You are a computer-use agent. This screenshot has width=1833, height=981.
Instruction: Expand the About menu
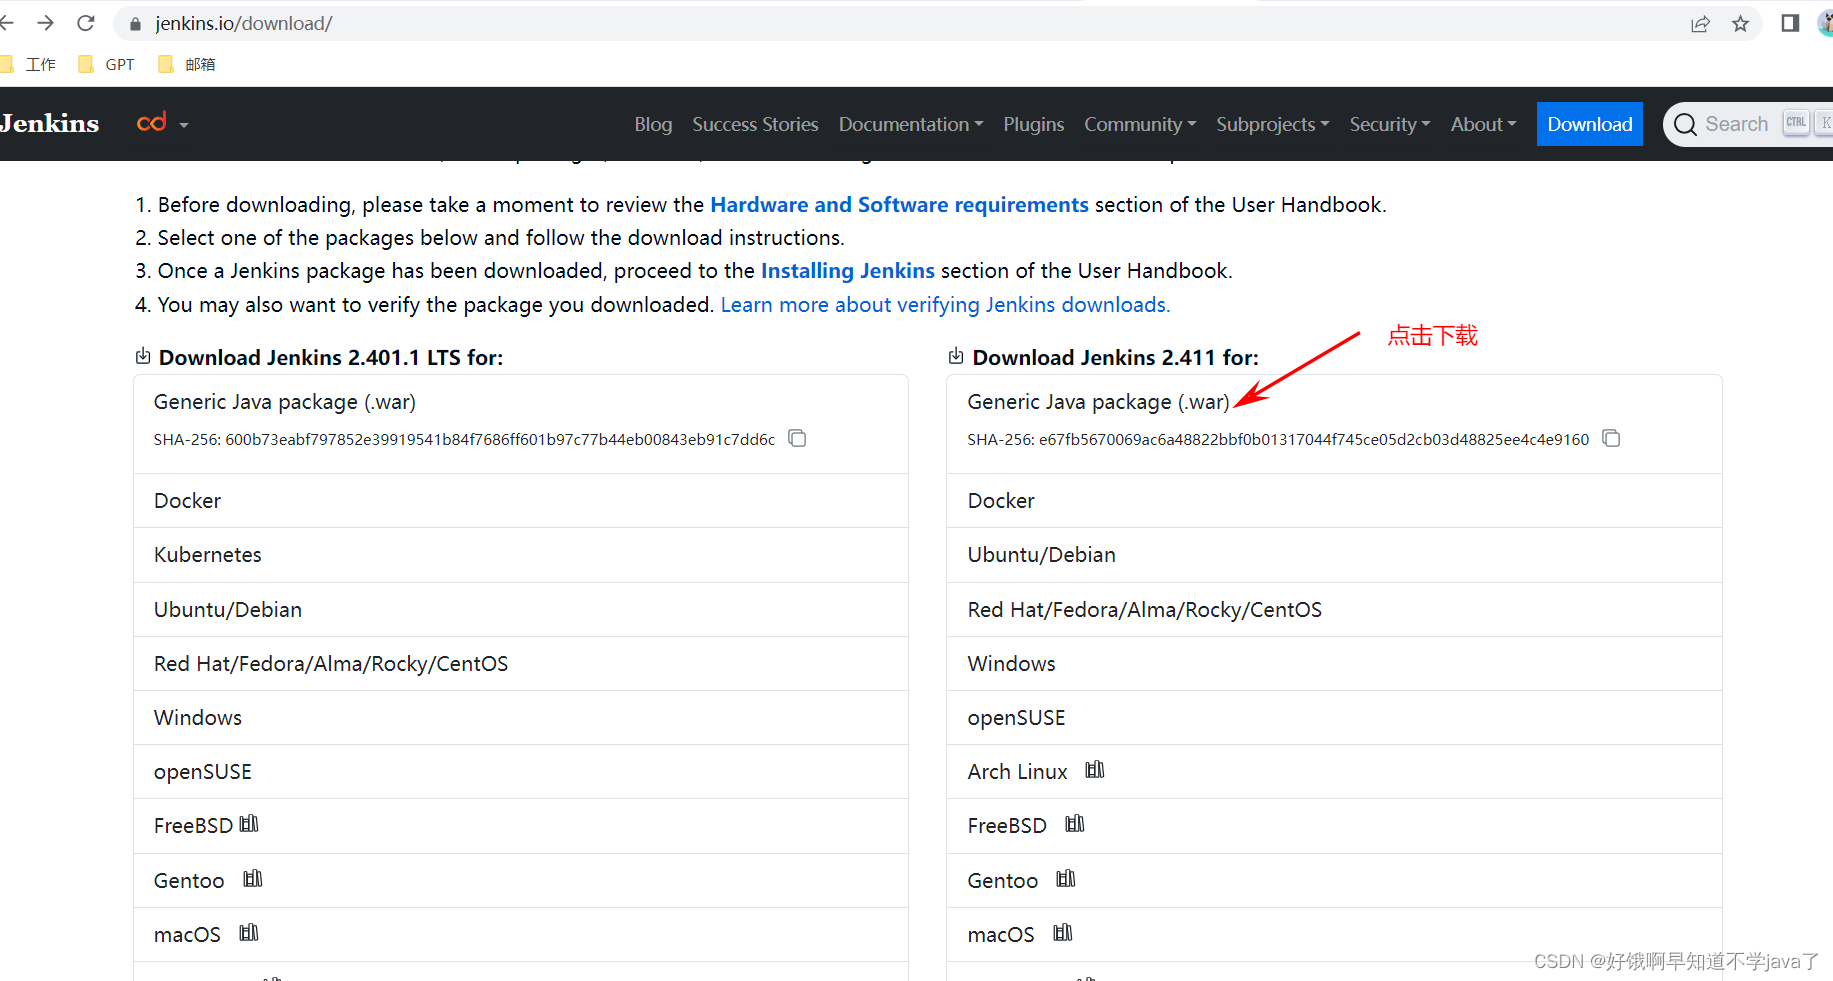pyautogui.click(x=1484, y=124)
